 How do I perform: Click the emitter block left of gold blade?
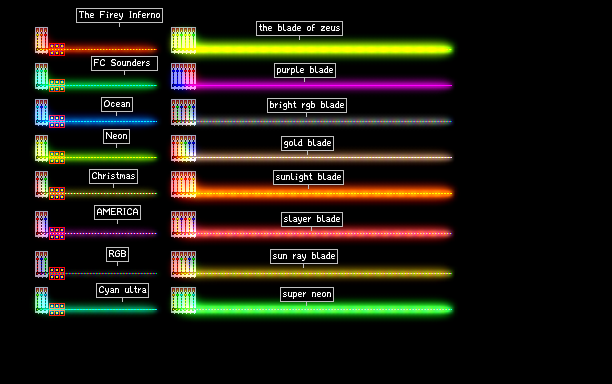183,148
